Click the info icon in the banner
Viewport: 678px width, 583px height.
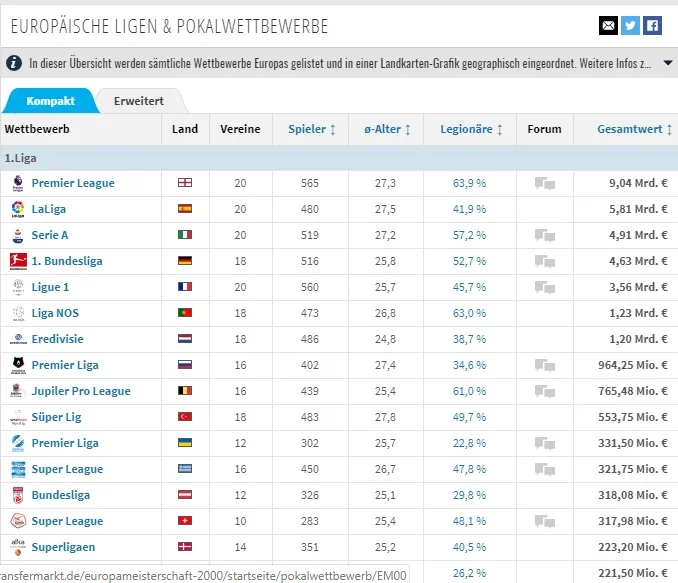[14, 63]
